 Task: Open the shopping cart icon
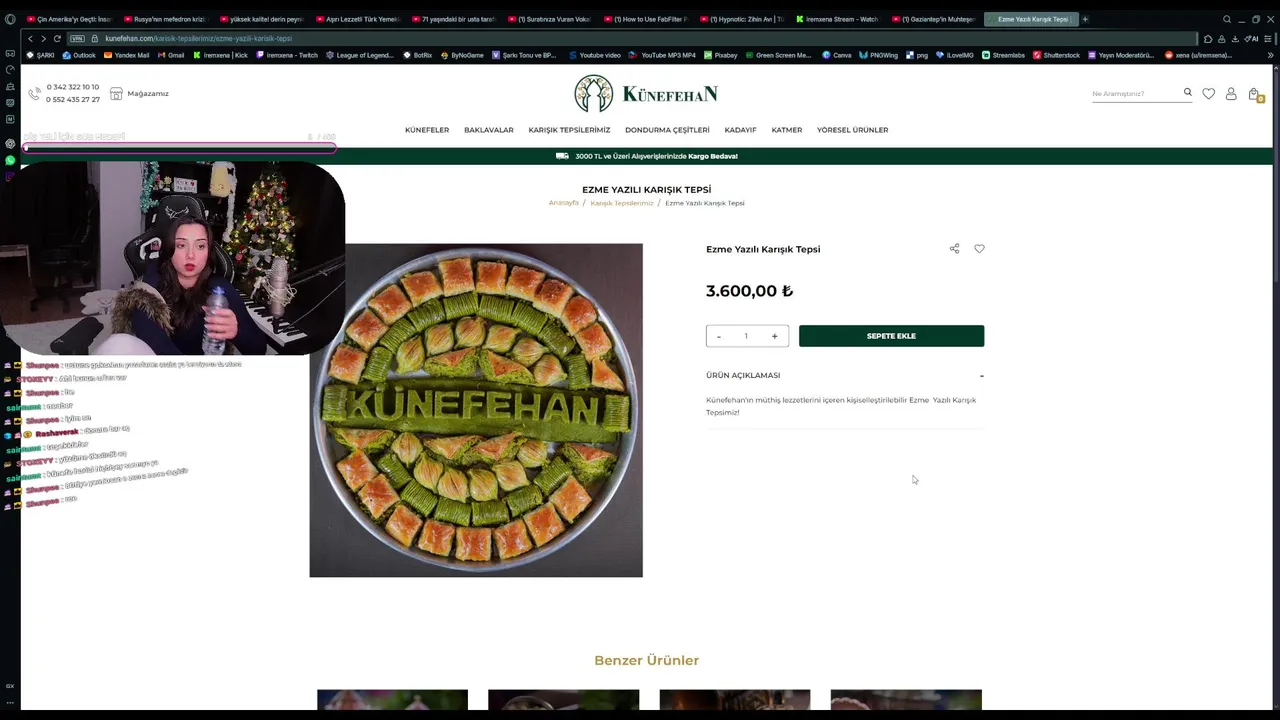1254,94
